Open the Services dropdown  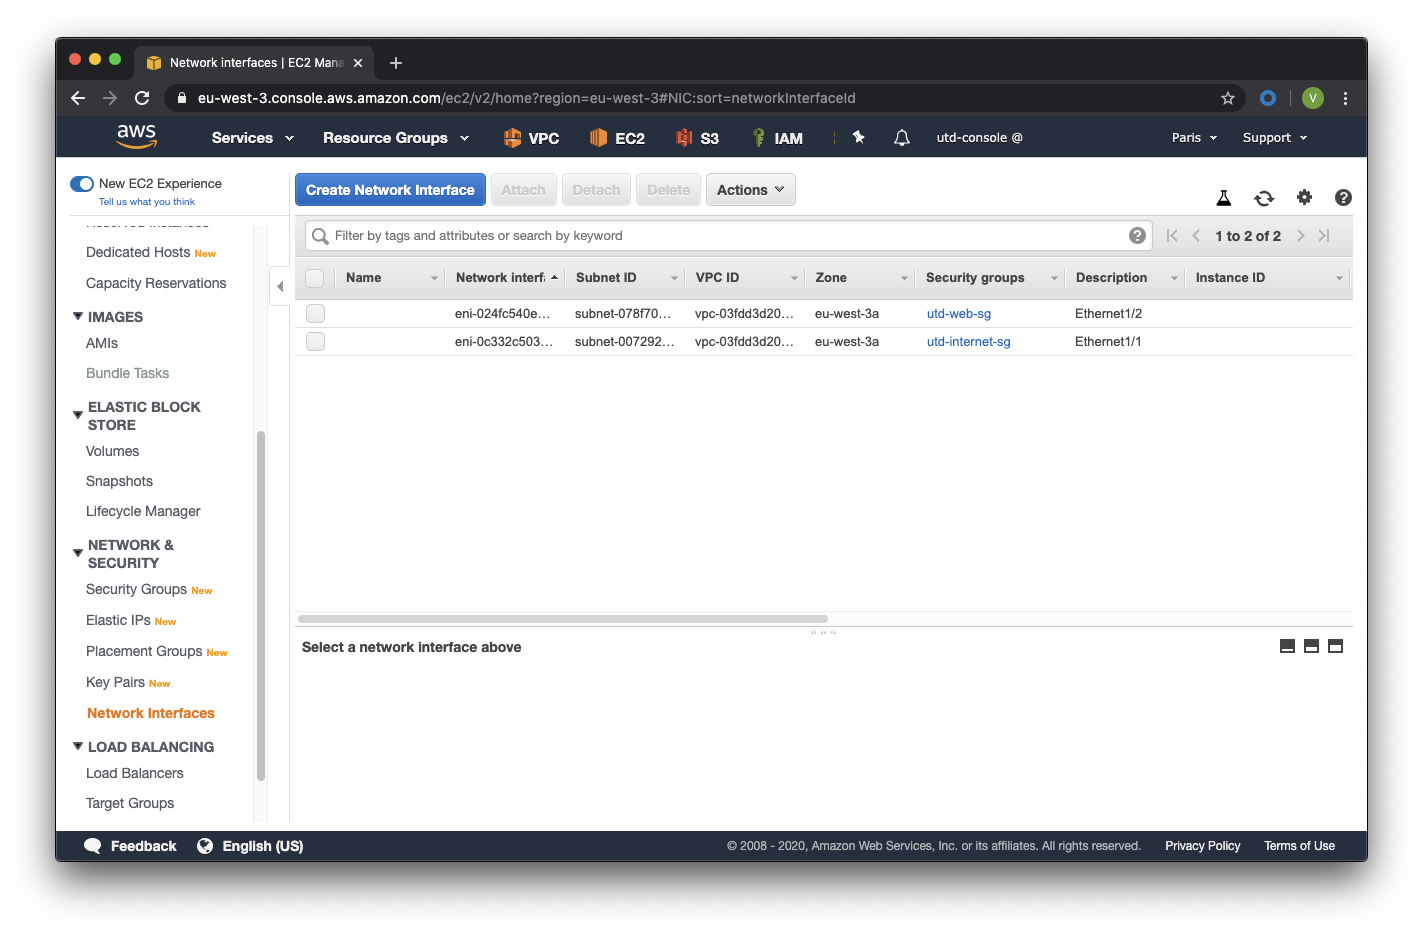253,138
